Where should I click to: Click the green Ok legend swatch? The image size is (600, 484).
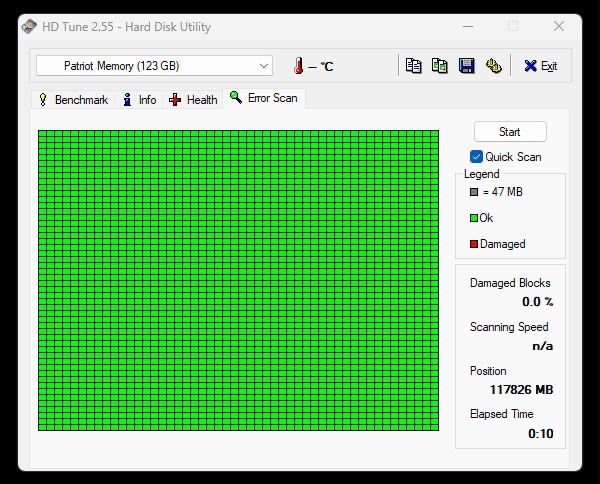(x=474, y=218)
